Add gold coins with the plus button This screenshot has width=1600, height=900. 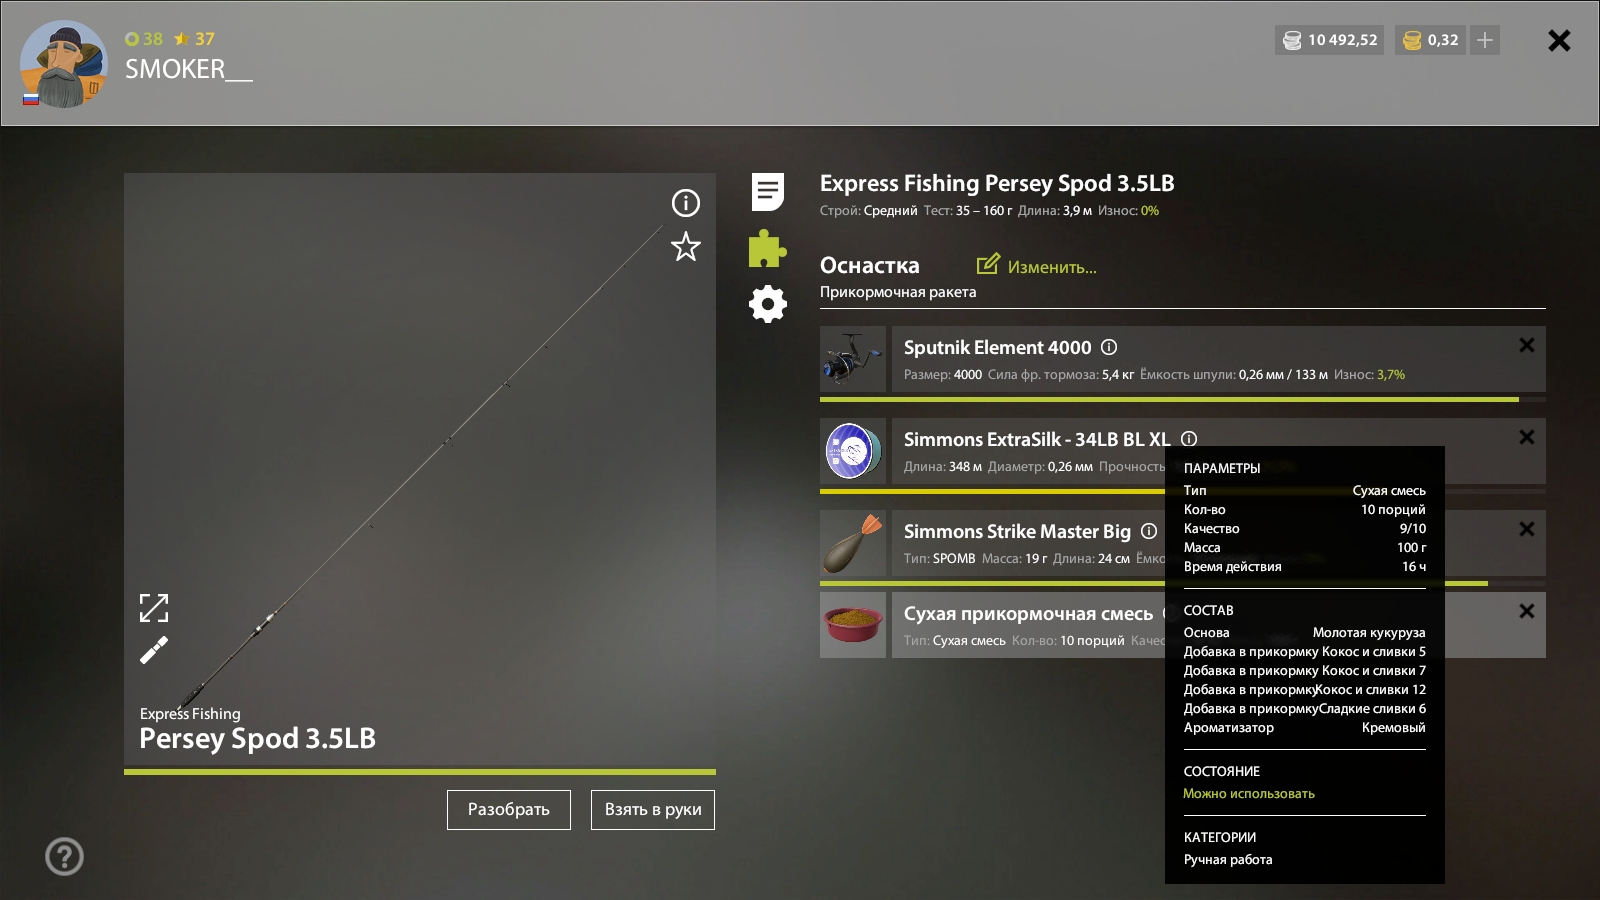click(1485, 40)
